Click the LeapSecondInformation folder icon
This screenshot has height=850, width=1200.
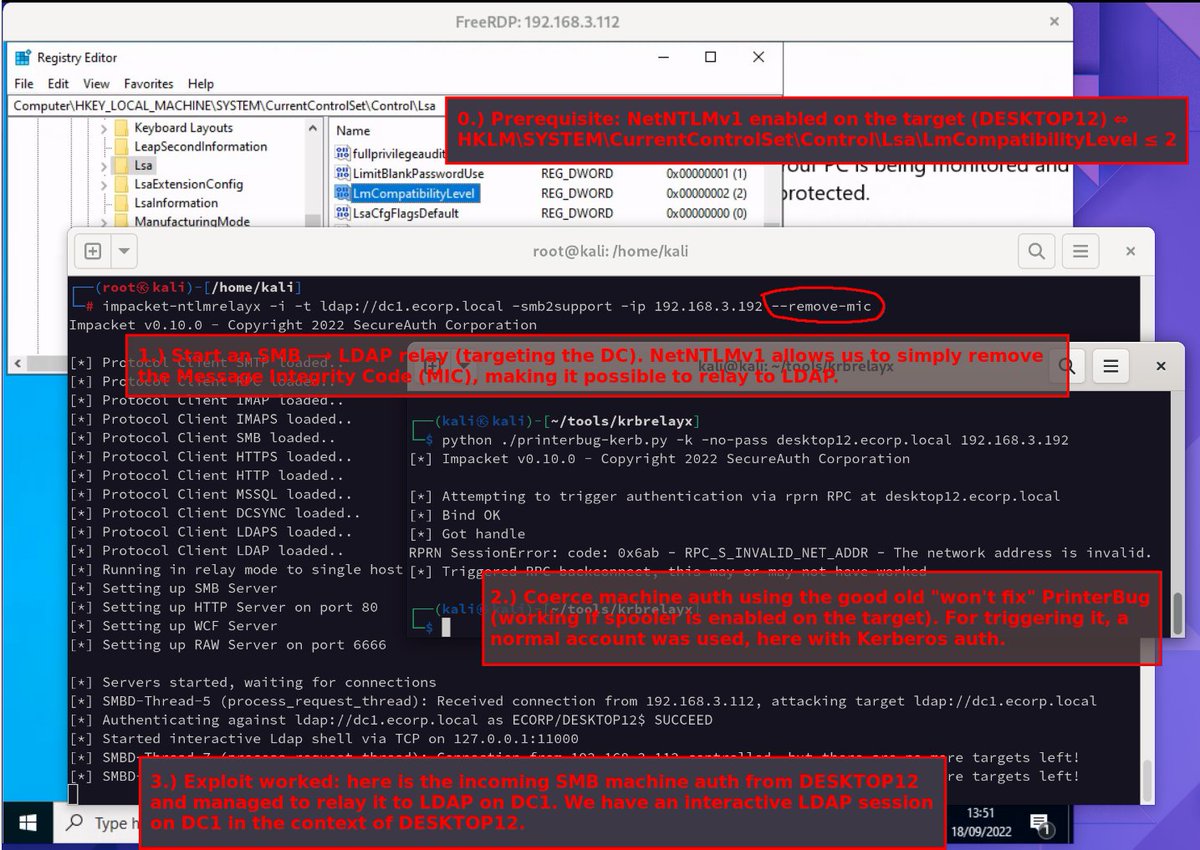121,147
